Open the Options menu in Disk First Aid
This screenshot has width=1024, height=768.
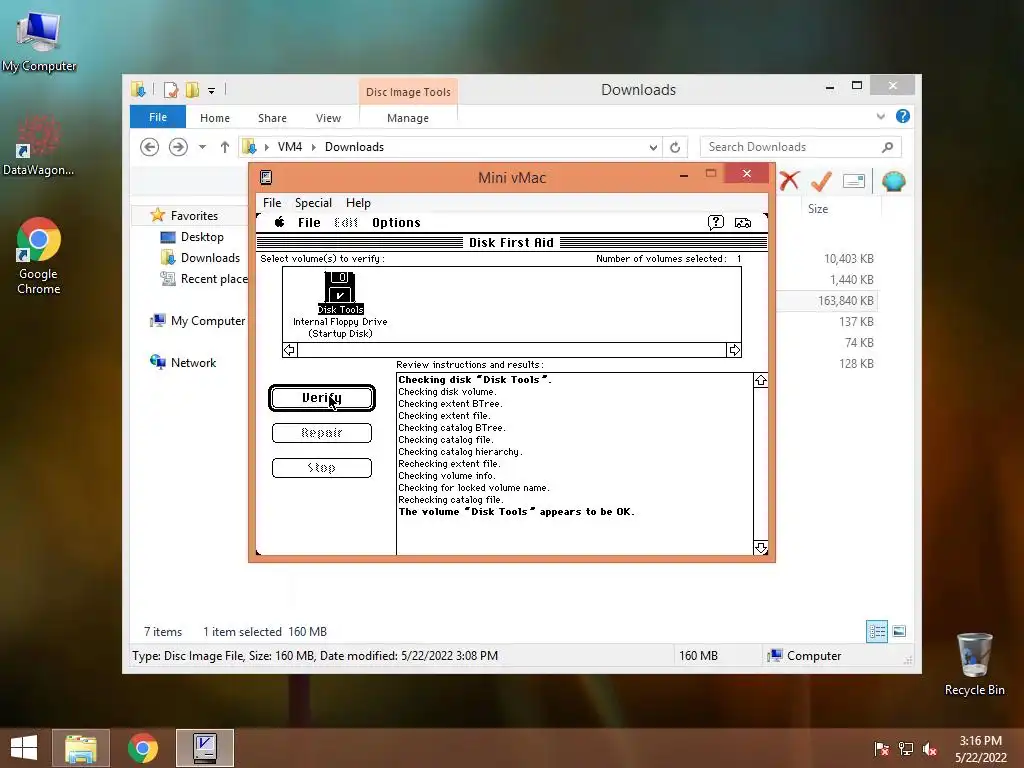coord(396,223)
